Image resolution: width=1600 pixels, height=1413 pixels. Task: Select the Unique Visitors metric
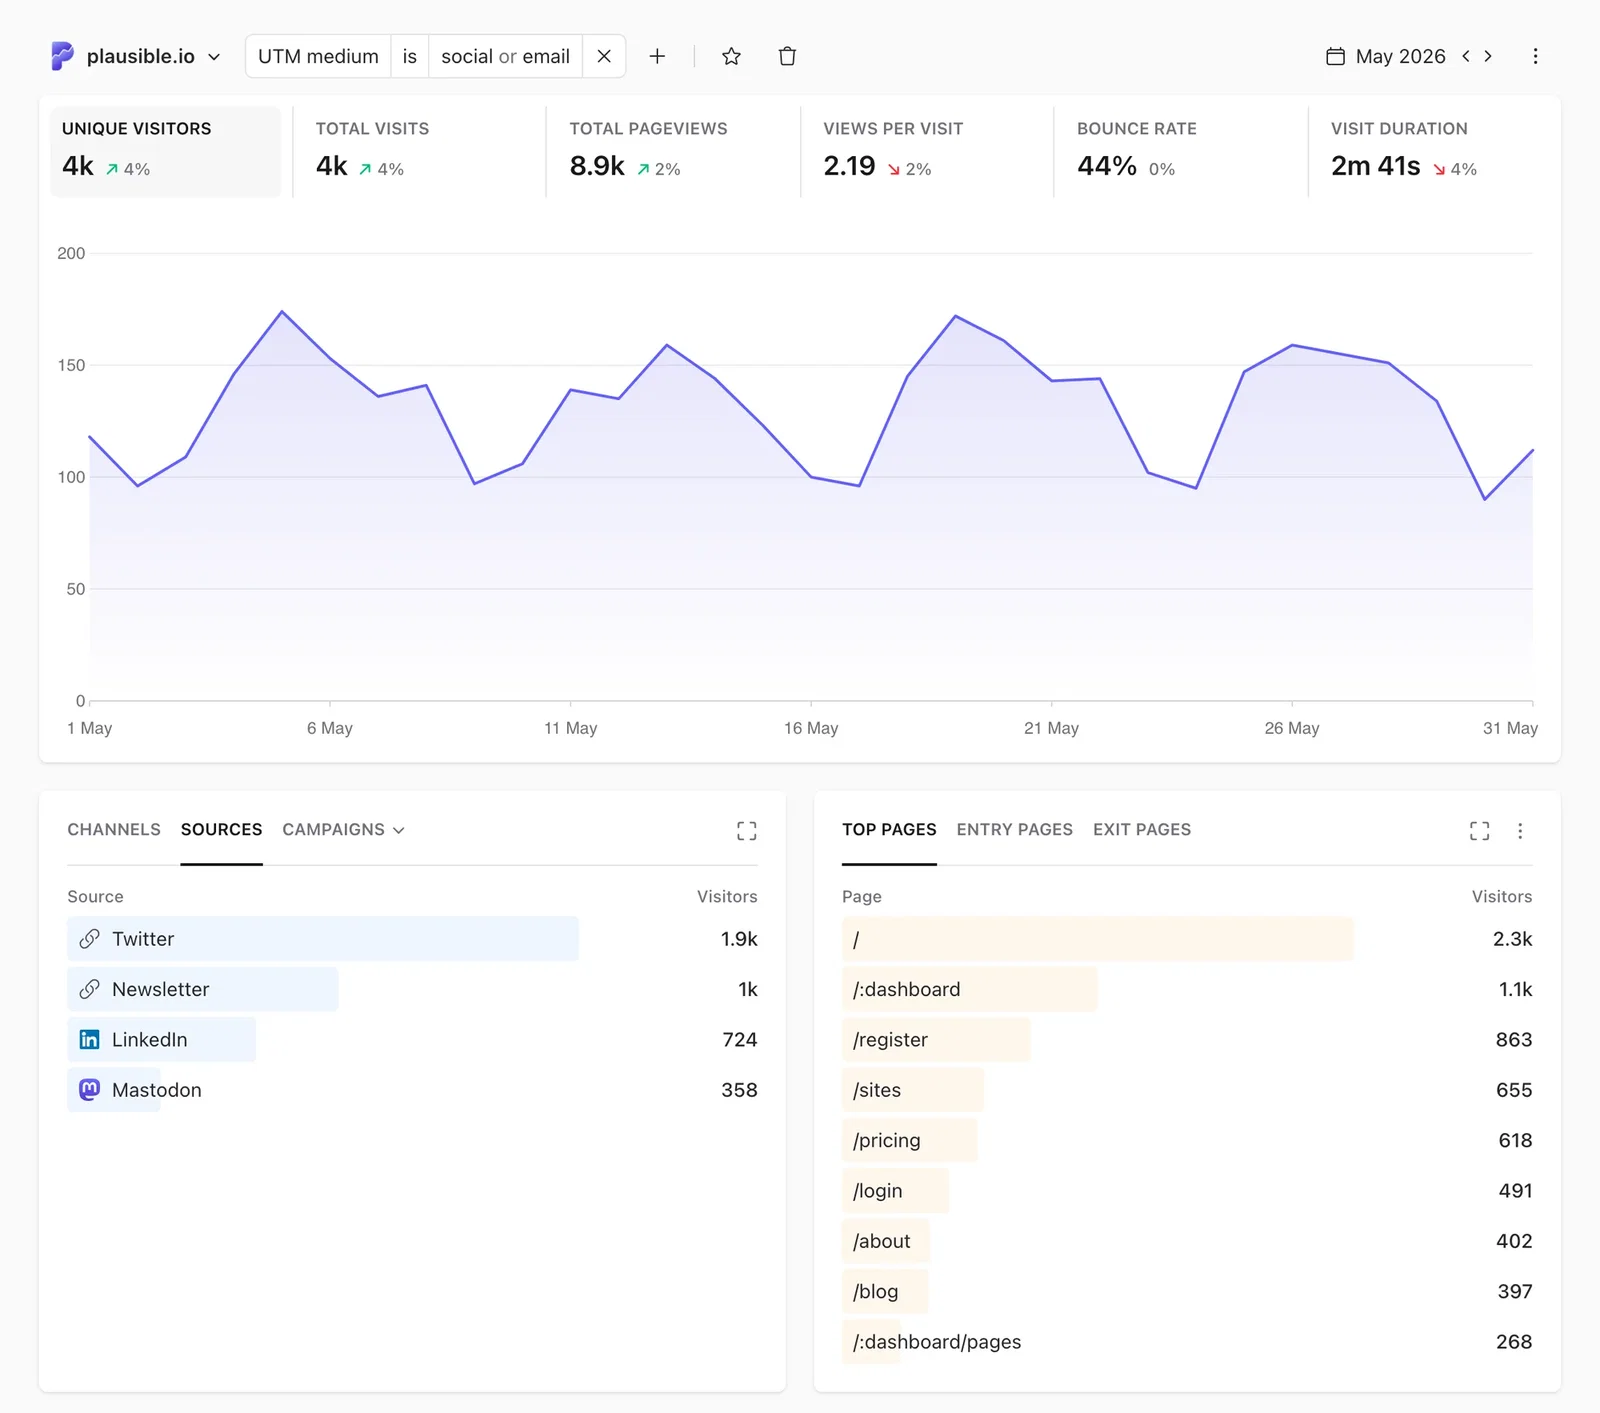[x=166, y=151]
